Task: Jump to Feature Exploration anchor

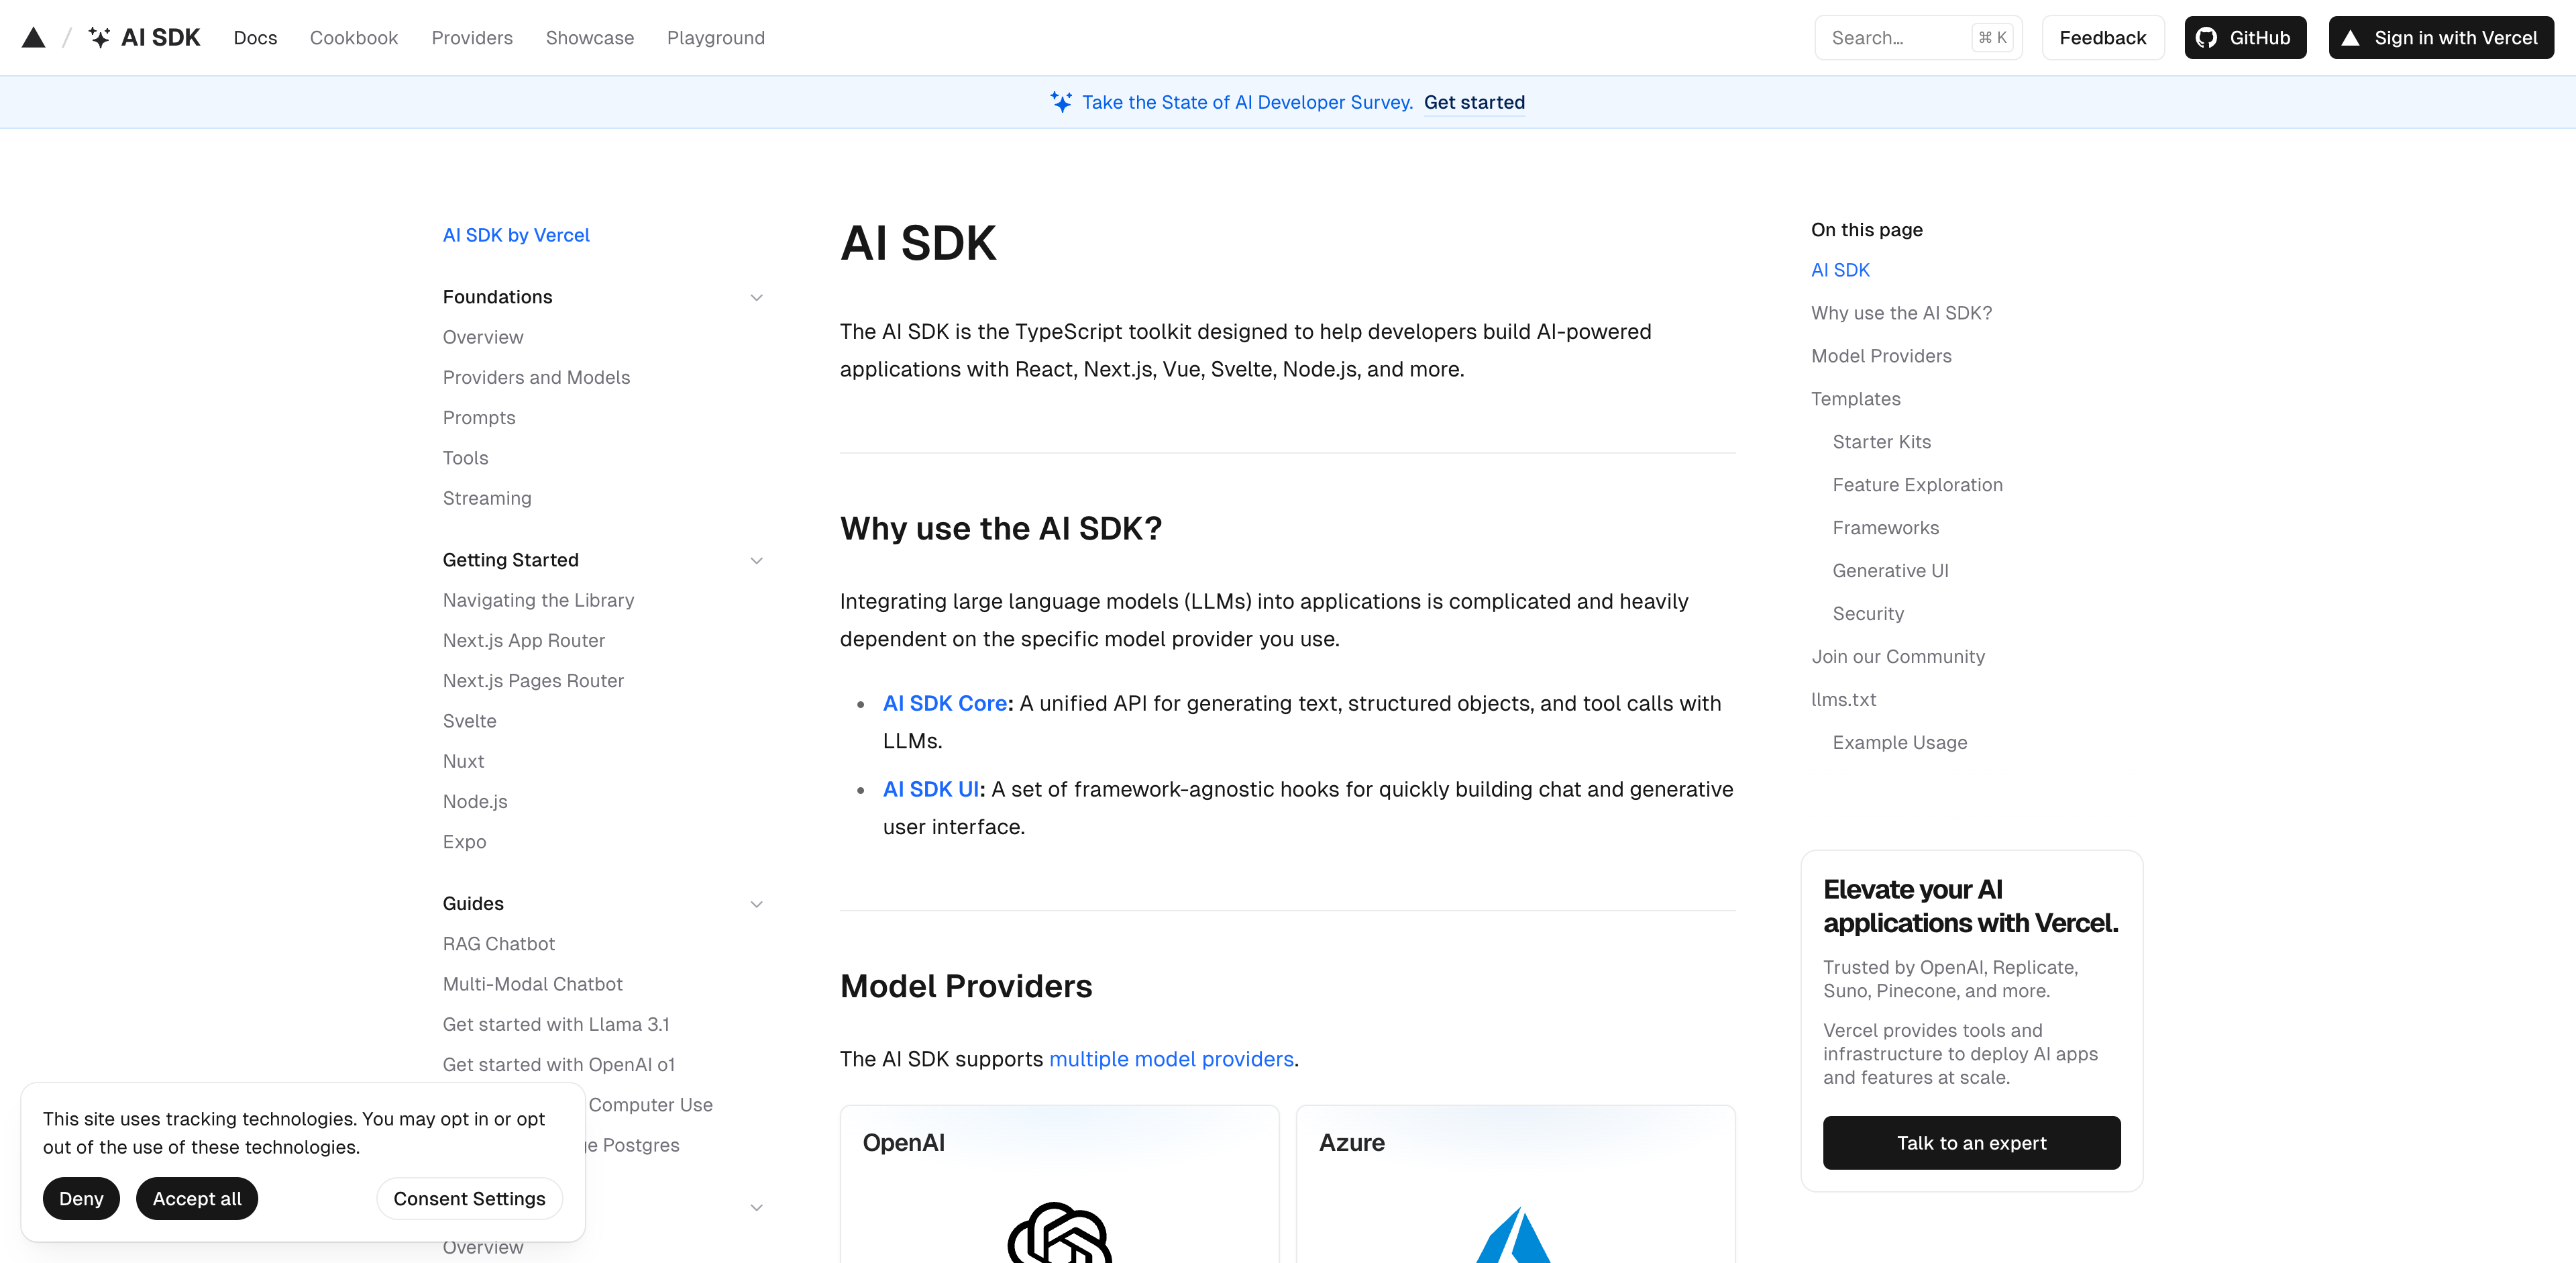Action: click(1917, 485)
